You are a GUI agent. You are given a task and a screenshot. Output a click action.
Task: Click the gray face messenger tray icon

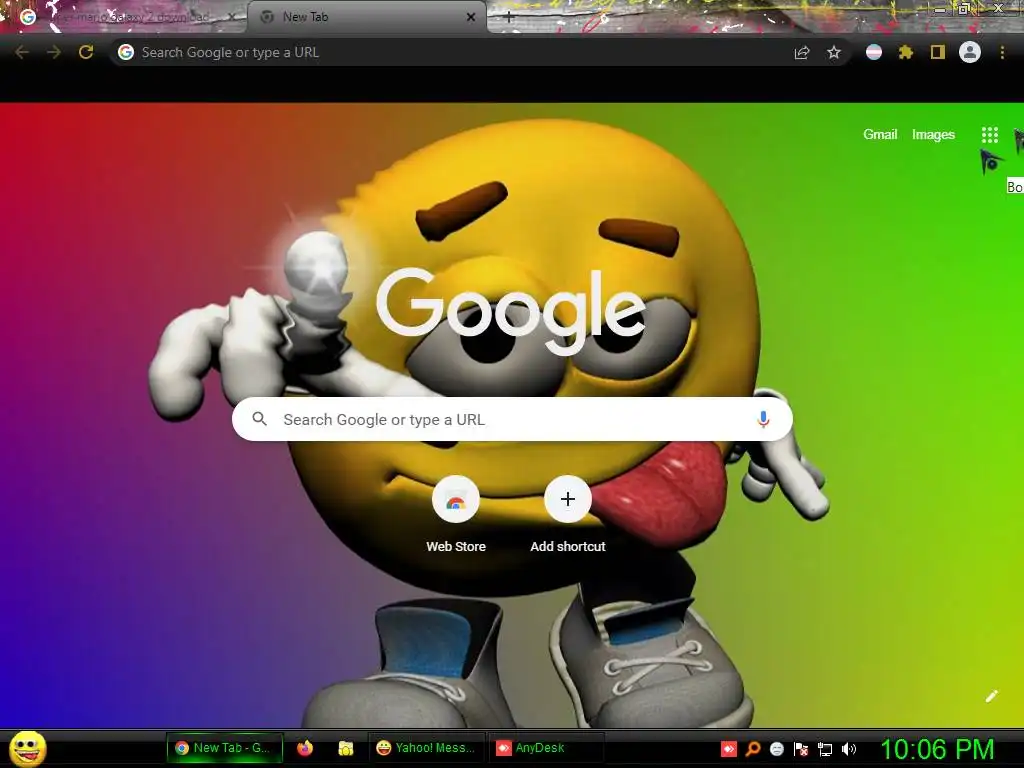tap(776, 749)
